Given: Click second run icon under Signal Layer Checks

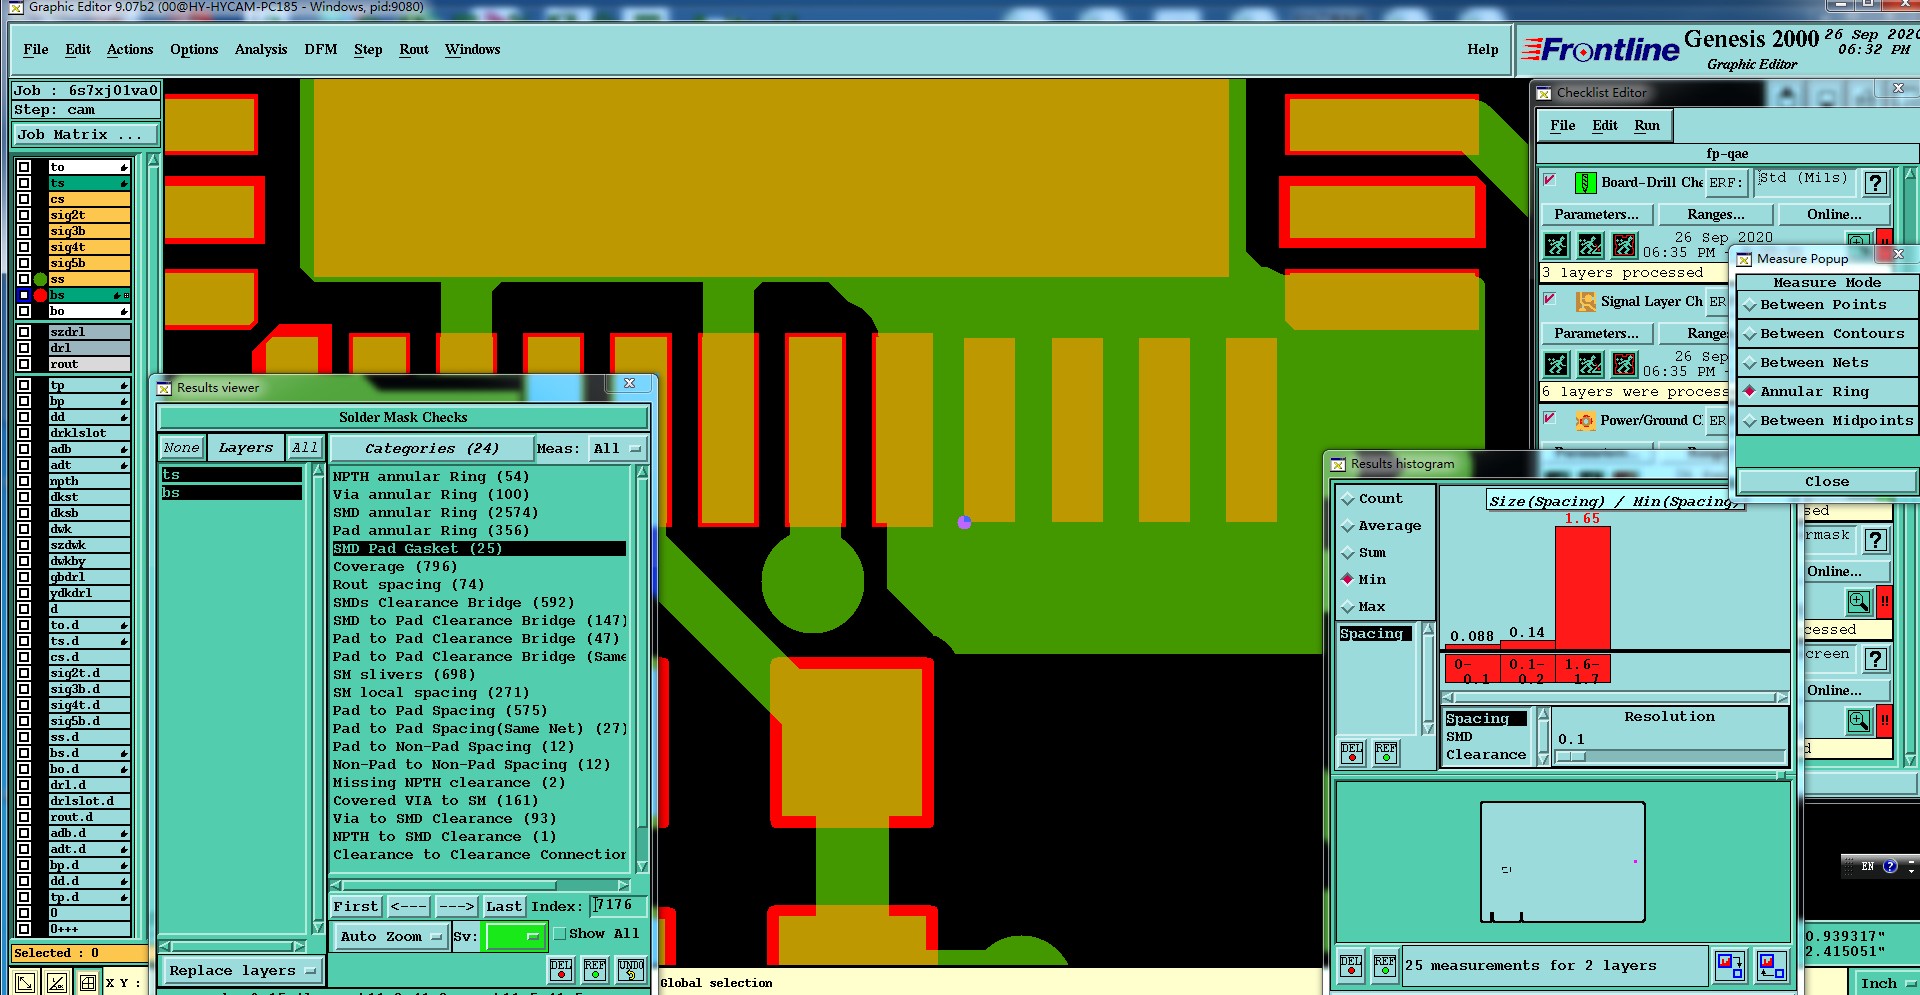Looking at the screenshot, I should coord(1591,364).
